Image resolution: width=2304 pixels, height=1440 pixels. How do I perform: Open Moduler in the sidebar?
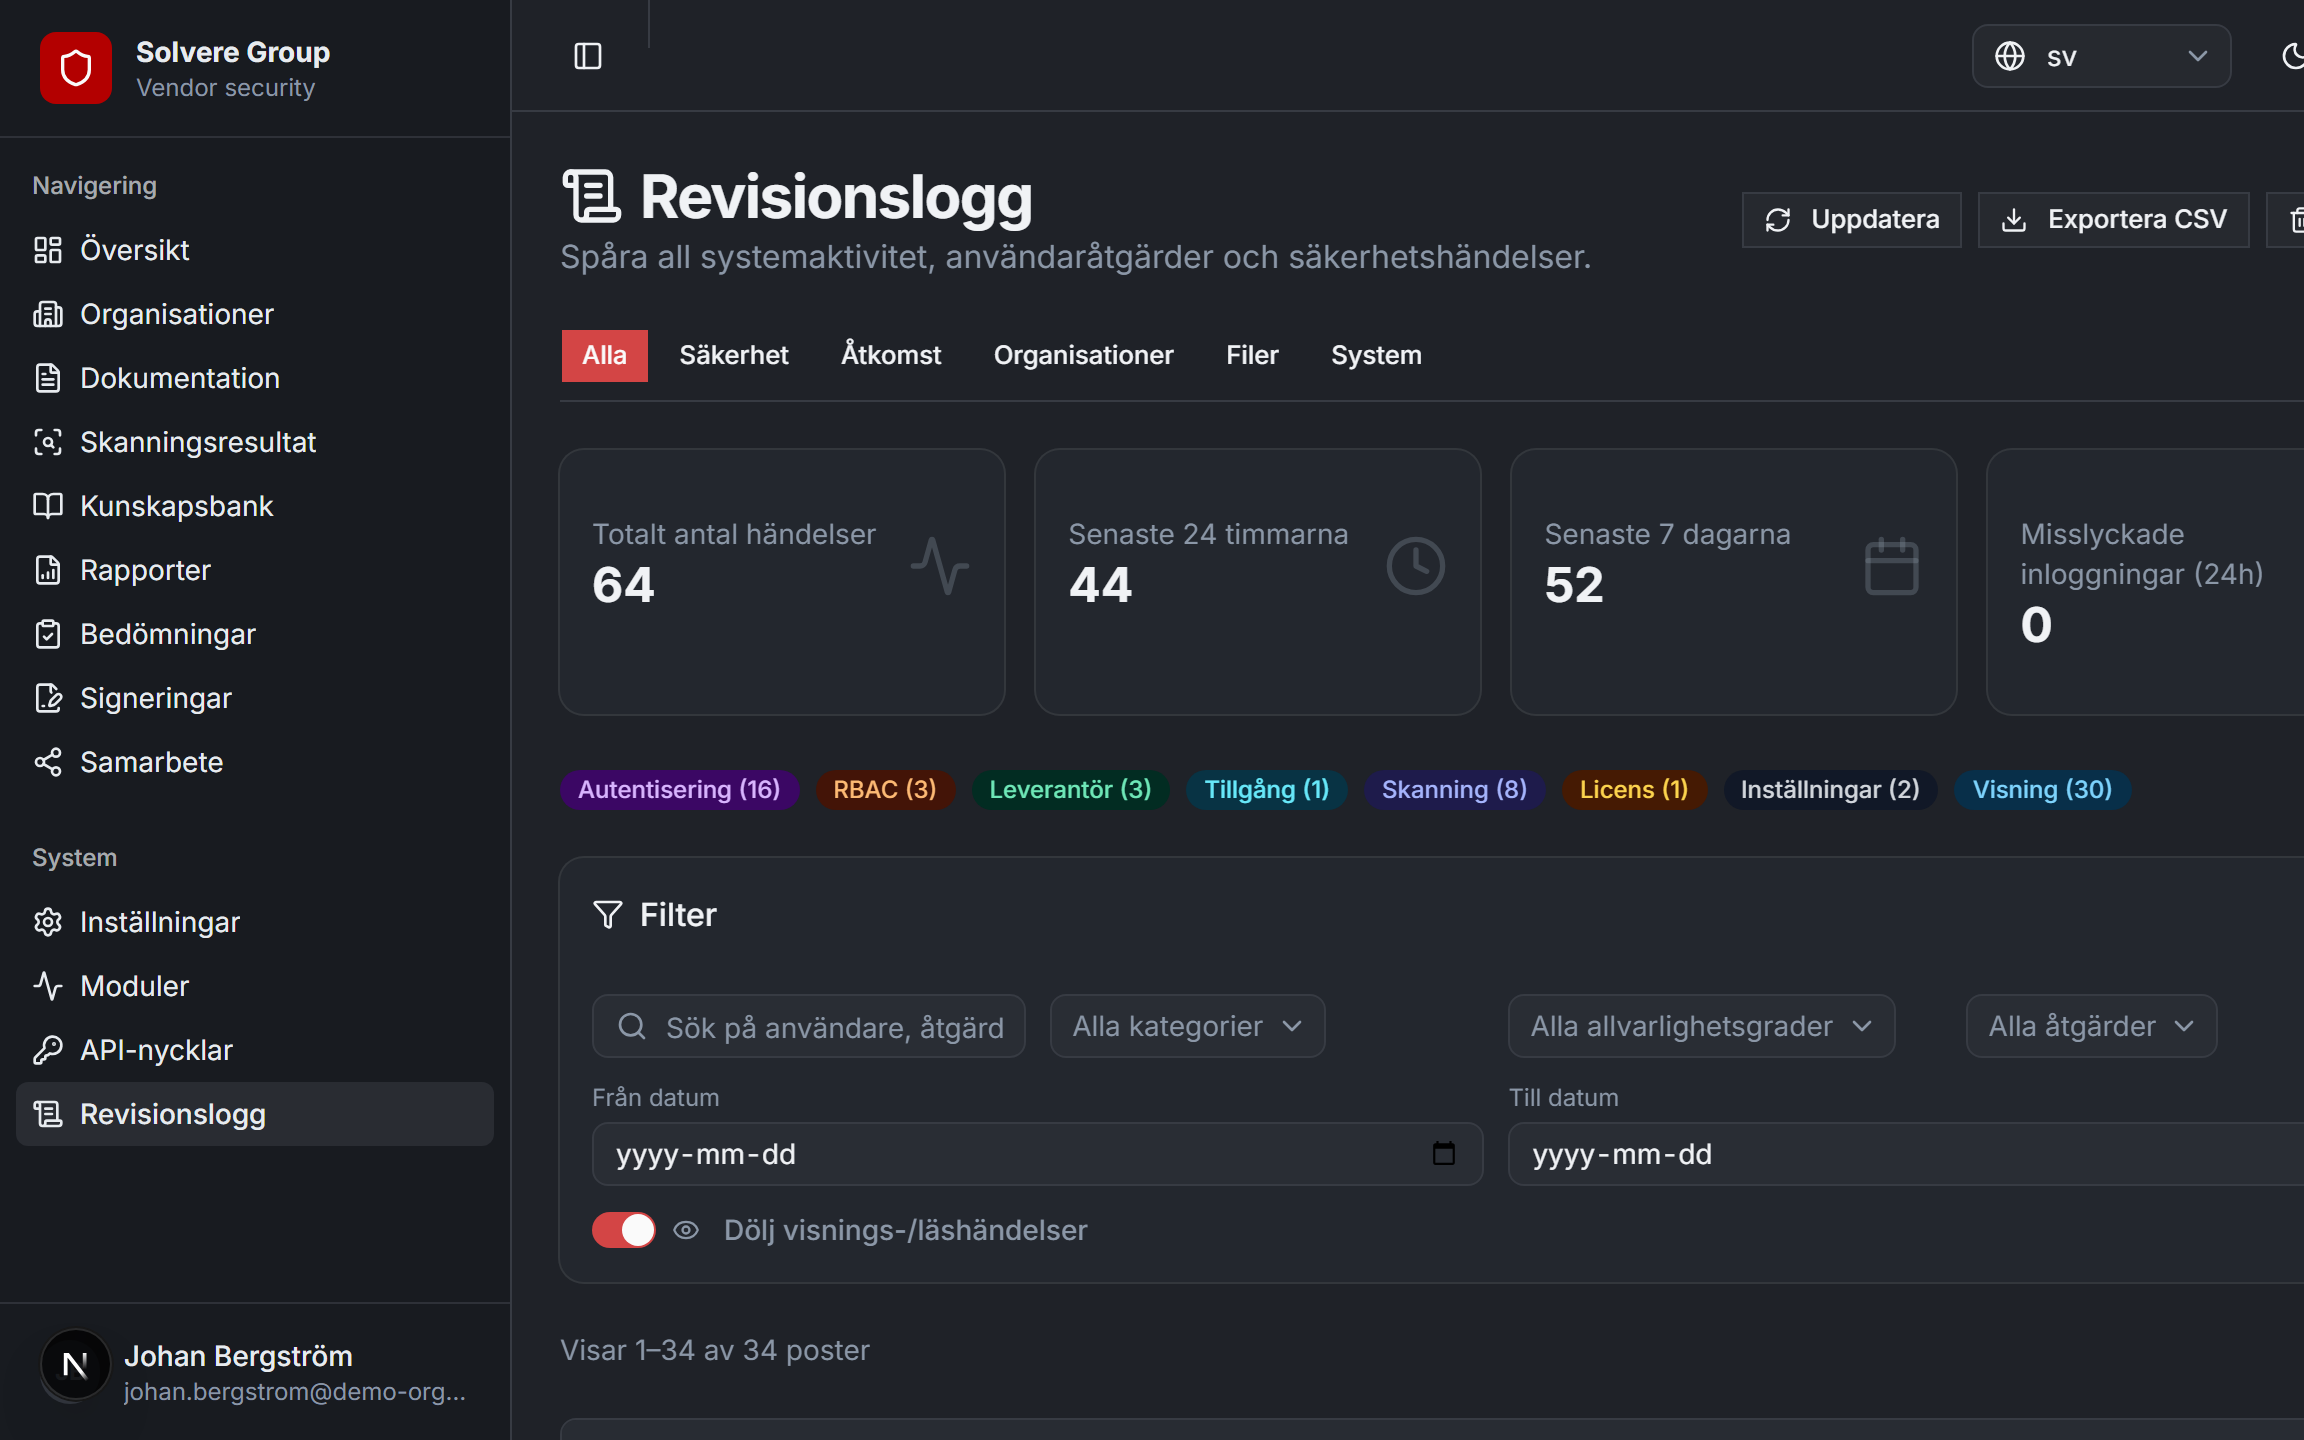pos(255,986)
